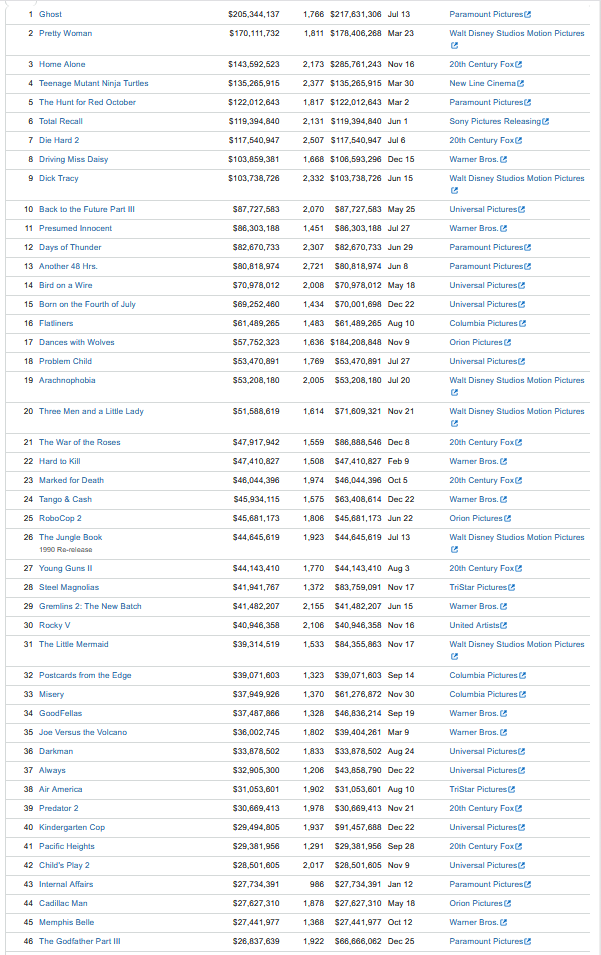This screenshot has height=955, width=601.
Task: Open external link icon under Arachnophobia distributor
Action: click(454, 393)
